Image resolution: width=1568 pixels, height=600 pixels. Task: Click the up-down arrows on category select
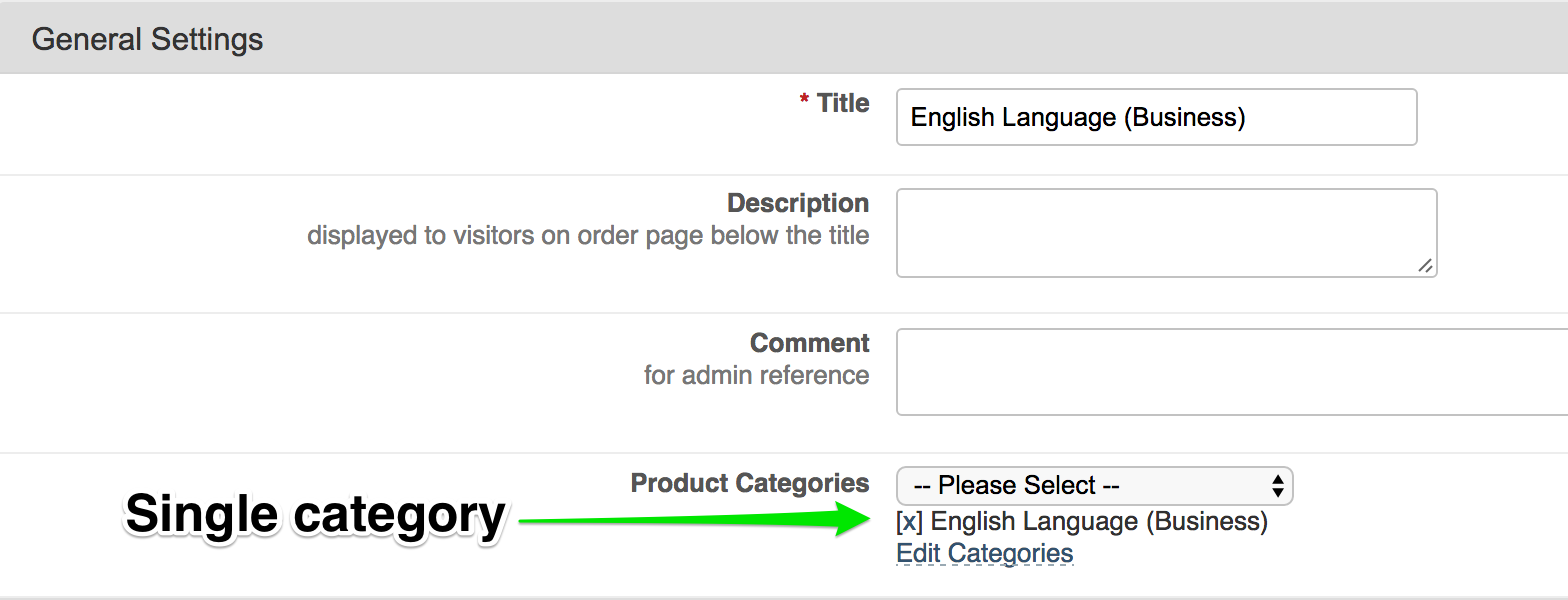click(1277, 486)
